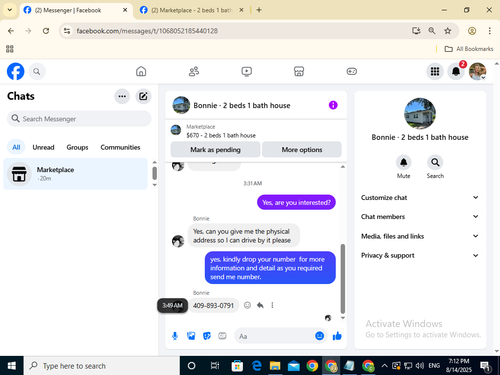React to the 409-893-0791 message

tap(247, 305)
